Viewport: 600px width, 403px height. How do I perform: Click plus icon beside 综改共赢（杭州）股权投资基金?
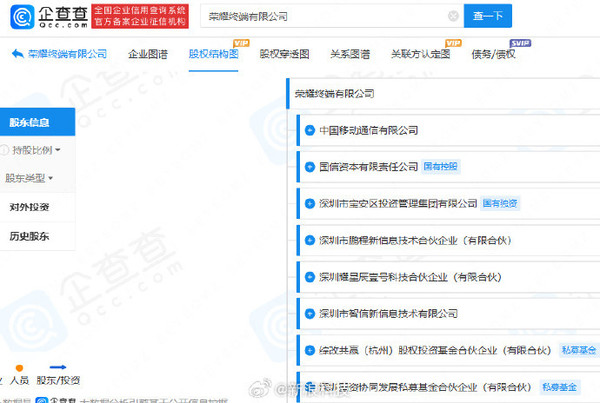tap(311, 351)
